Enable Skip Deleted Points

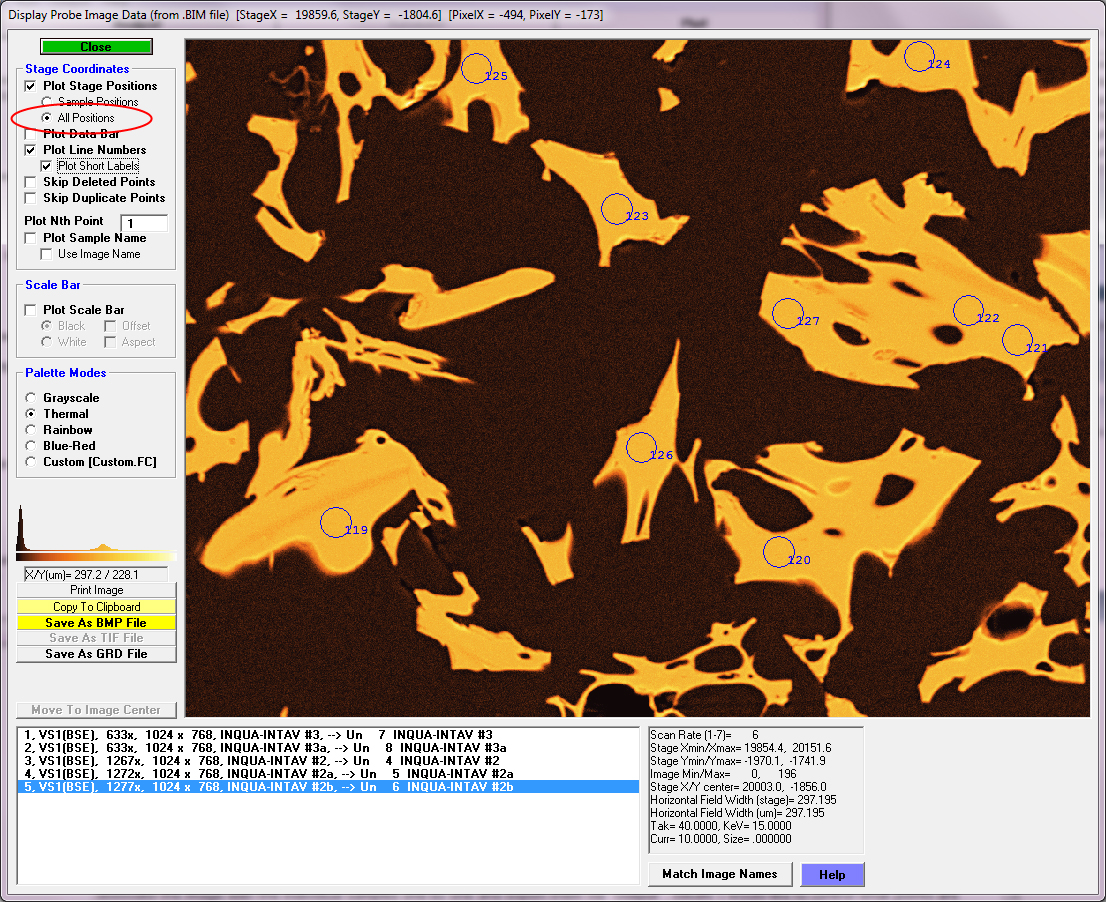[x=31, y=182]
